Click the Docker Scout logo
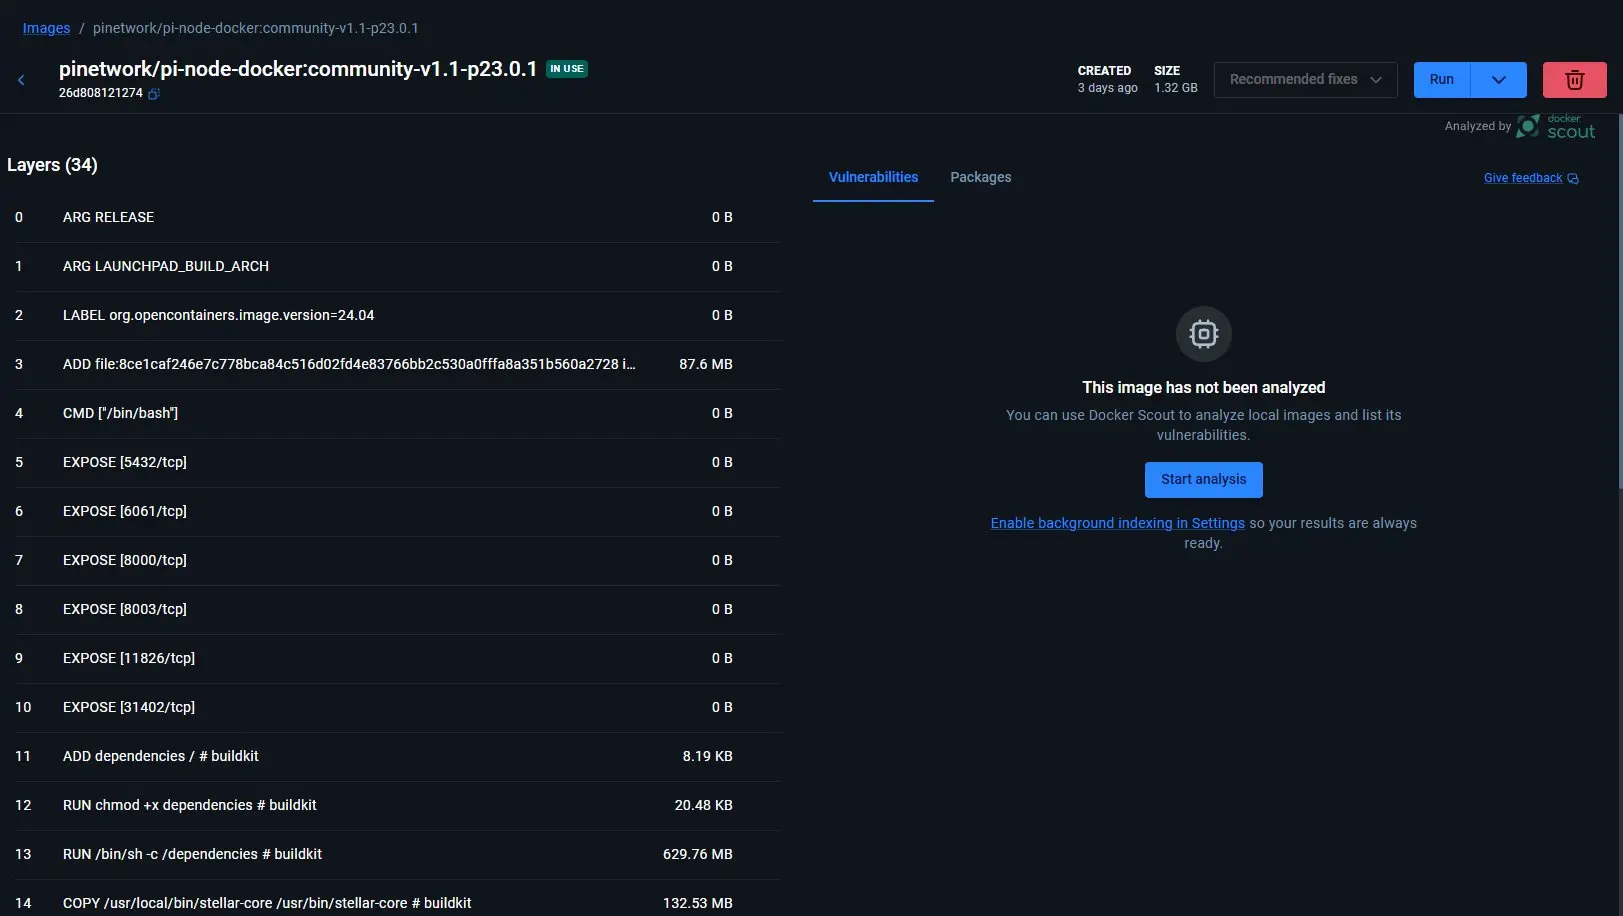Viewport: 1623px width, 916px height. coord(1556,126)
